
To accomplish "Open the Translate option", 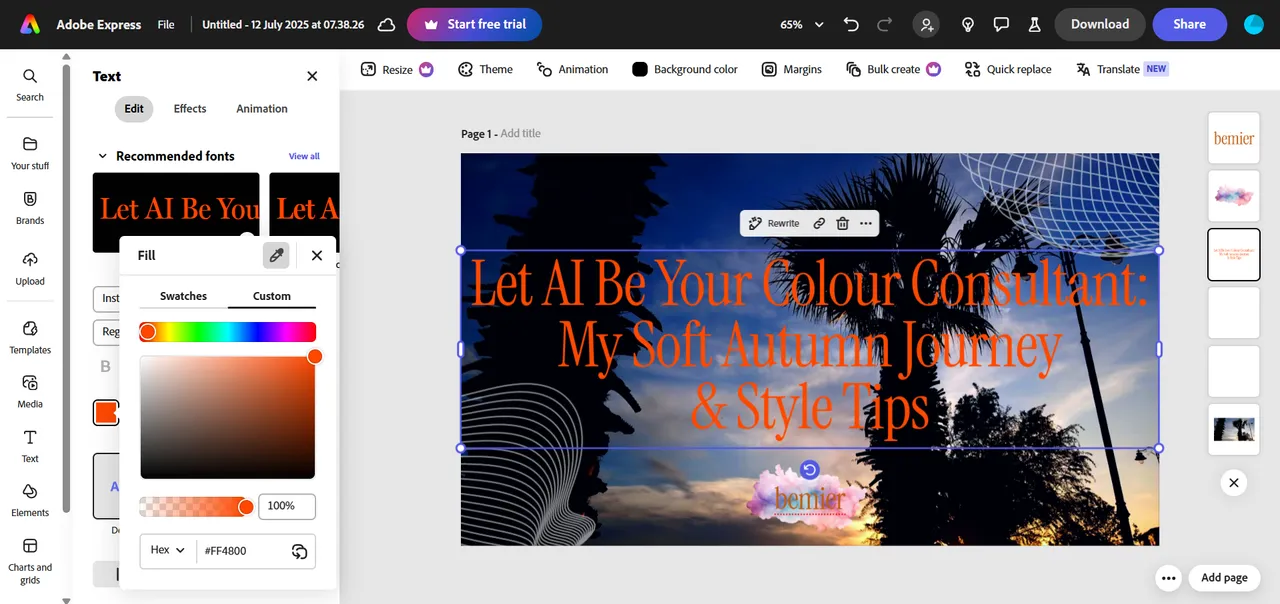I will click(x=1122, y=69).
